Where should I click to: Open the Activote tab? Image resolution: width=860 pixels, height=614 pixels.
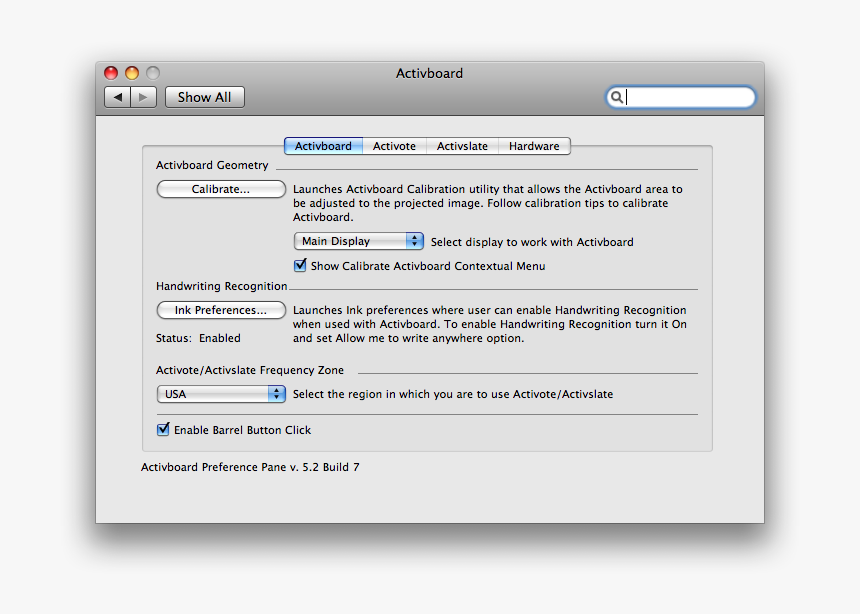pos(394,146)
